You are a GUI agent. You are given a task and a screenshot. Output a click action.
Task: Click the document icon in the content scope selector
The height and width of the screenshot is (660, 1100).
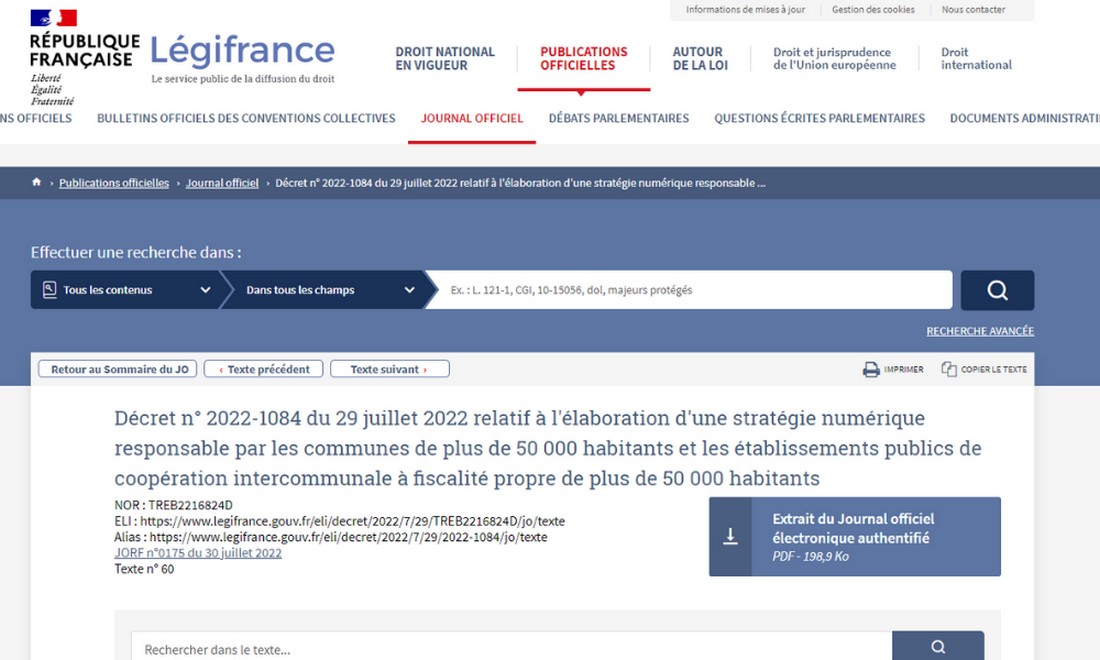point(49,289)
